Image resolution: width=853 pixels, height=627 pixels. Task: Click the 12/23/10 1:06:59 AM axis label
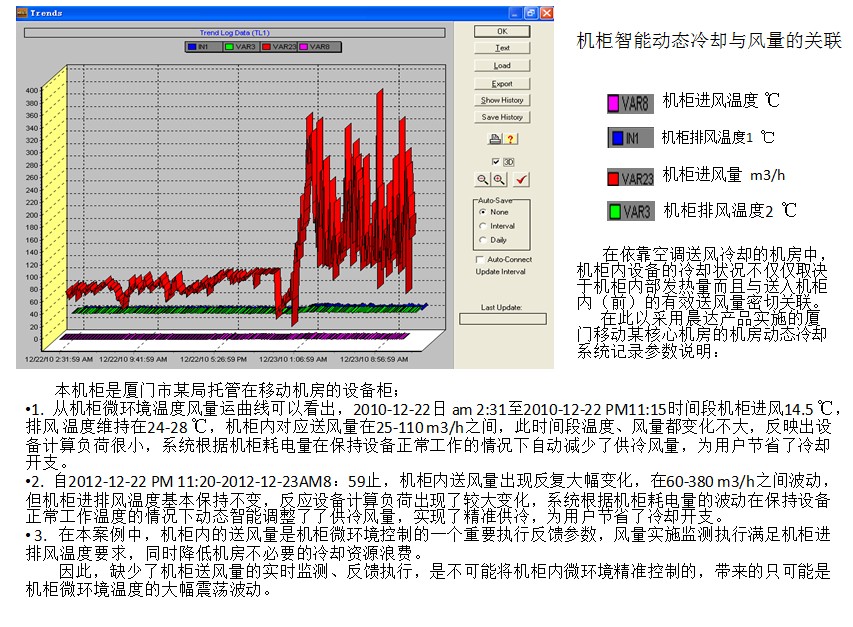pyautogui.click(x=293, y=359)
